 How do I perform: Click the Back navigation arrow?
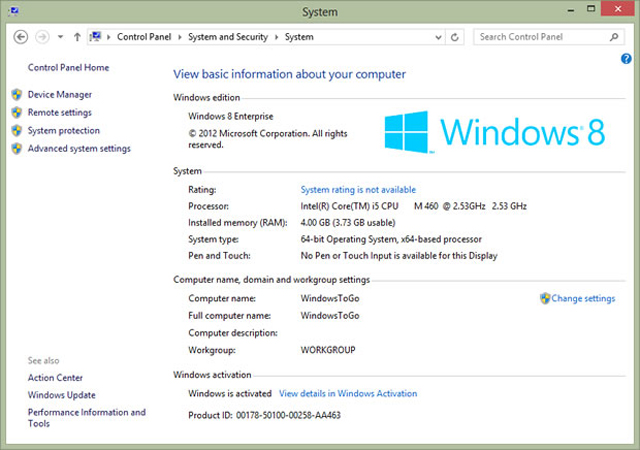[21, 37]
